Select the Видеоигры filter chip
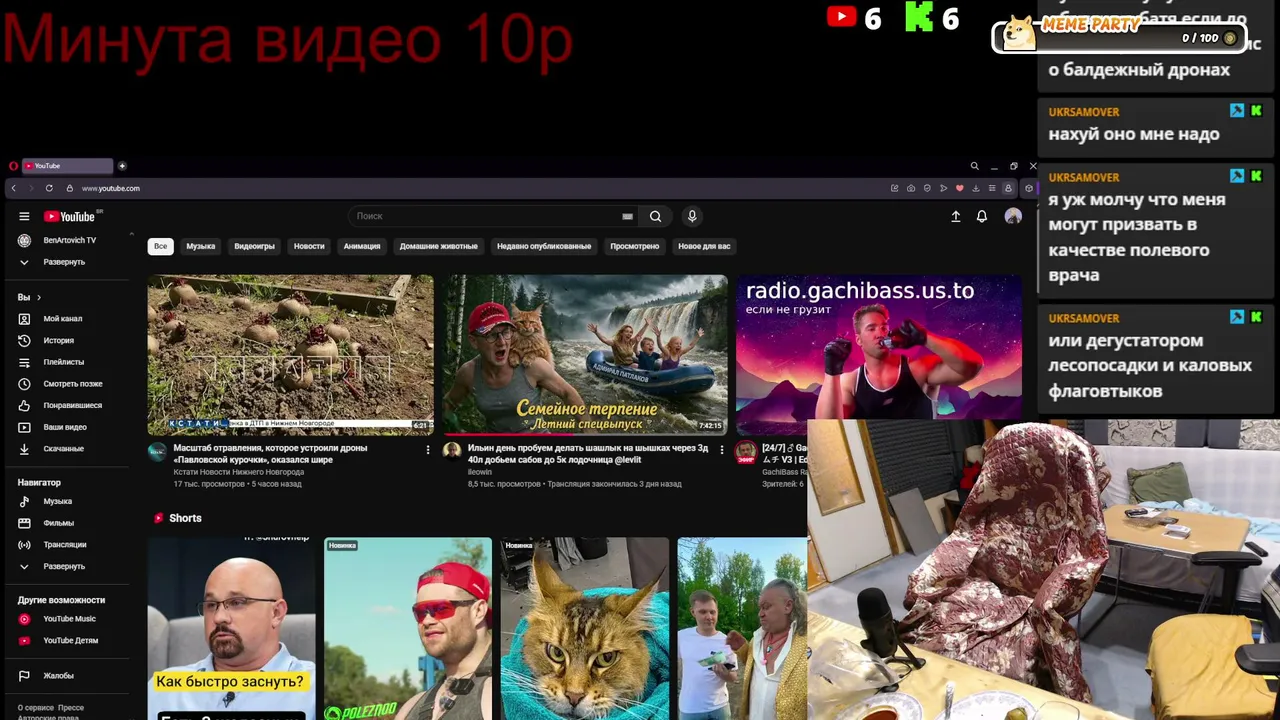The image size is (1280, 720). 254,246
